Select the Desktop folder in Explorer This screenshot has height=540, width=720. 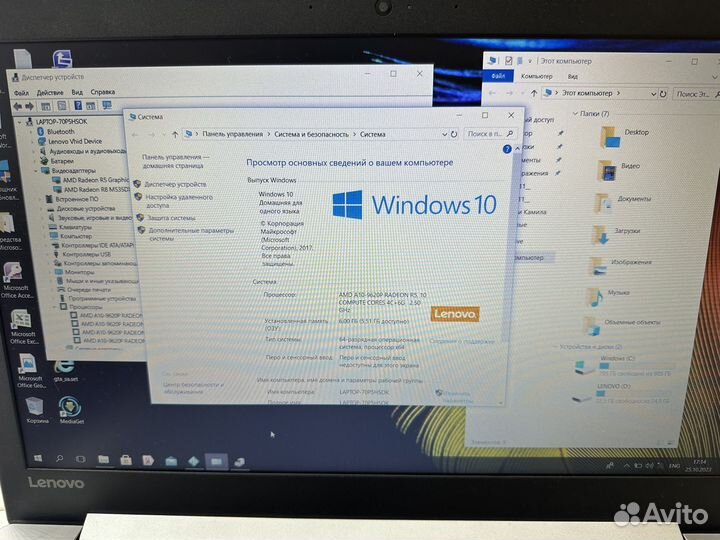click(624, 137)
